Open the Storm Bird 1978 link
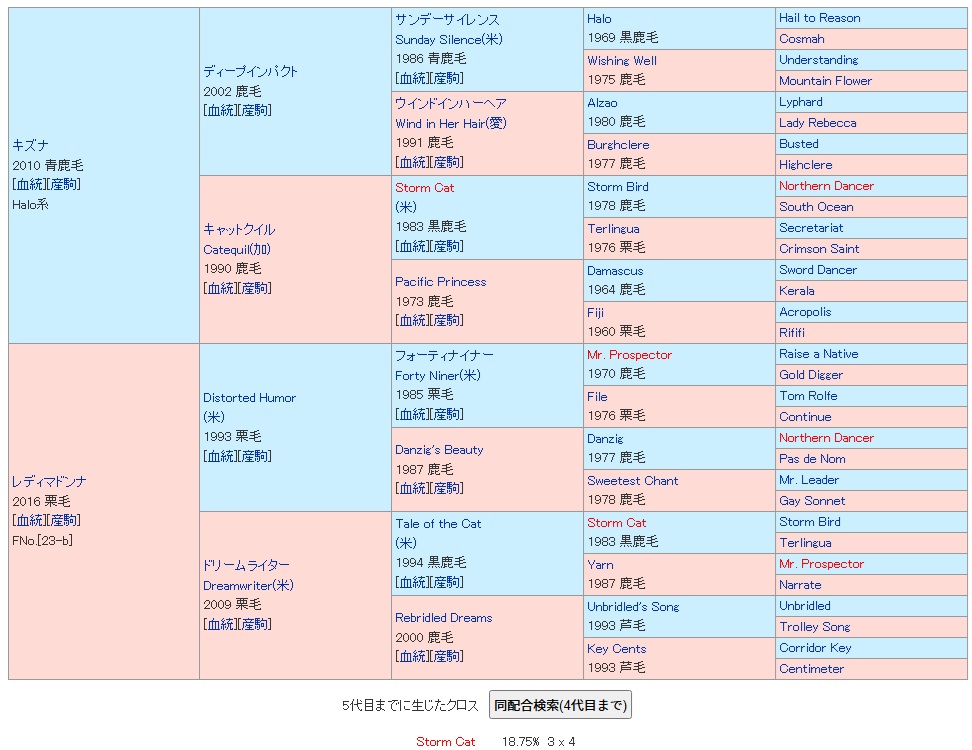Viewport: 972px width, 750px height. 617,187
